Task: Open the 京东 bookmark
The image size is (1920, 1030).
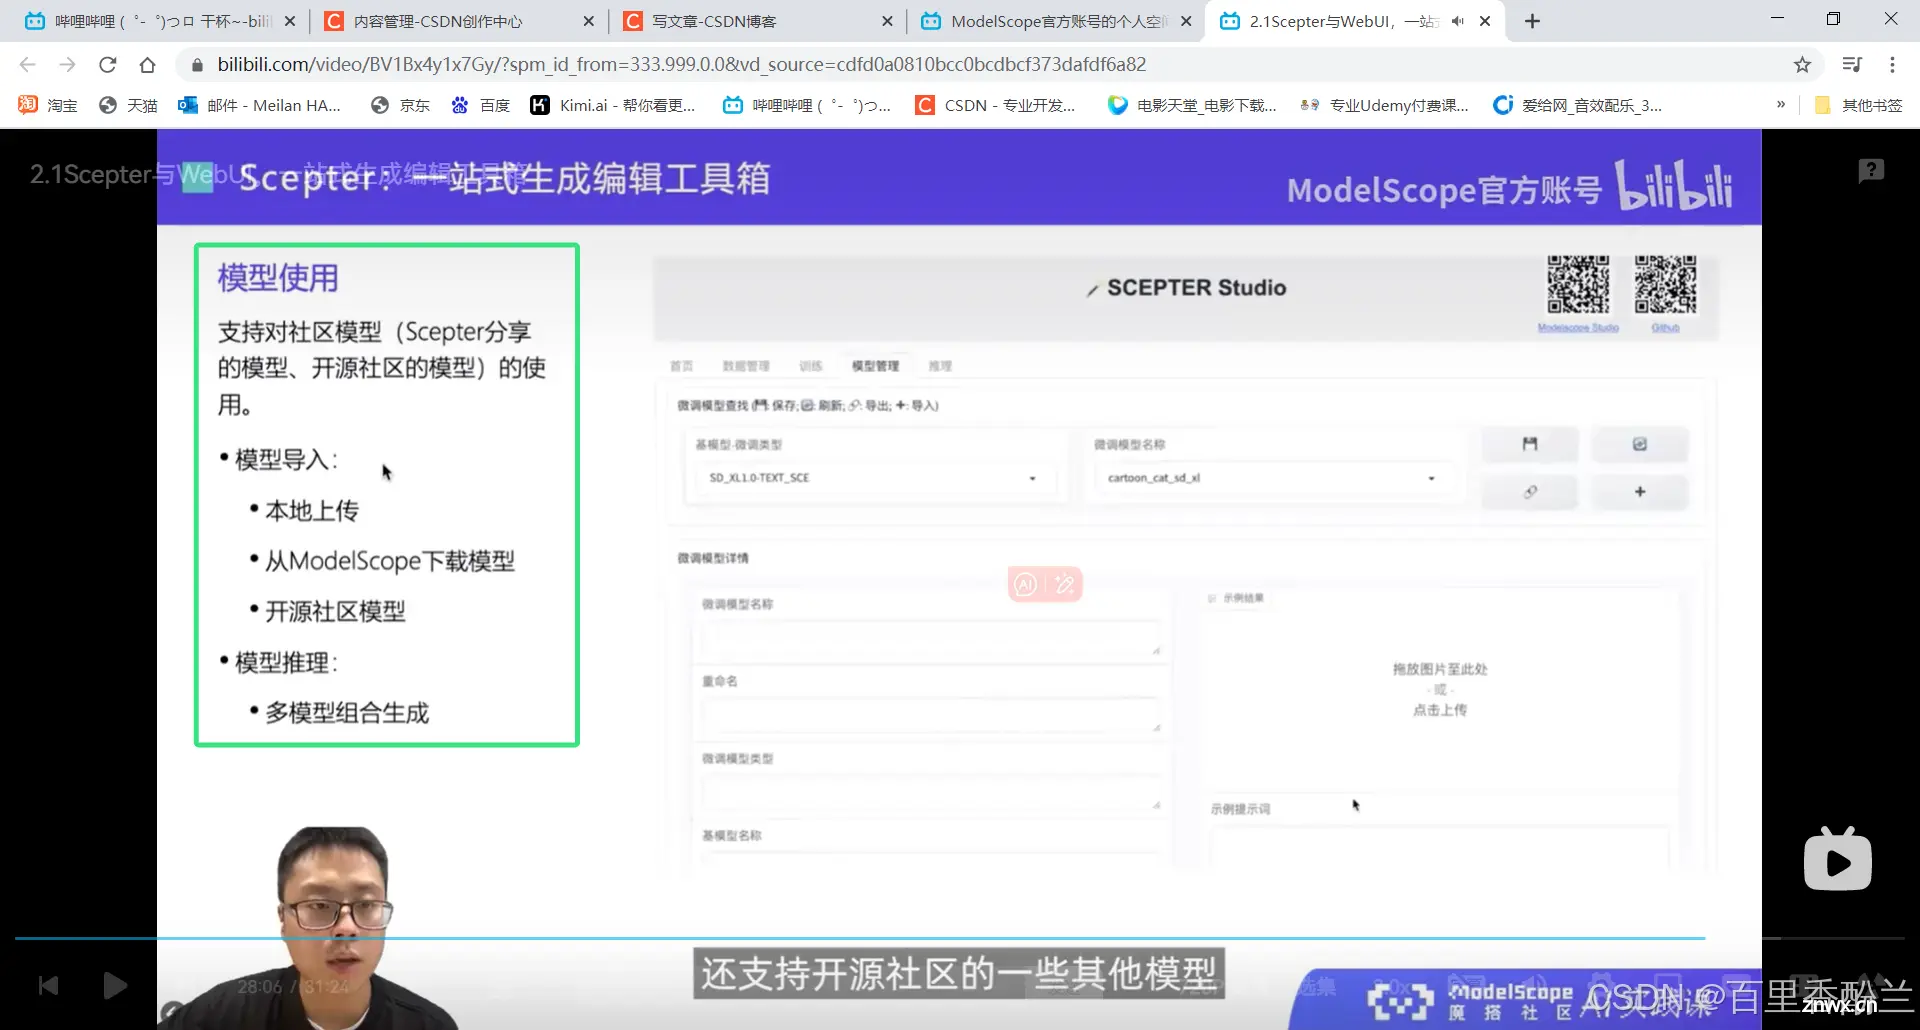Action: [x=400, y=105]
